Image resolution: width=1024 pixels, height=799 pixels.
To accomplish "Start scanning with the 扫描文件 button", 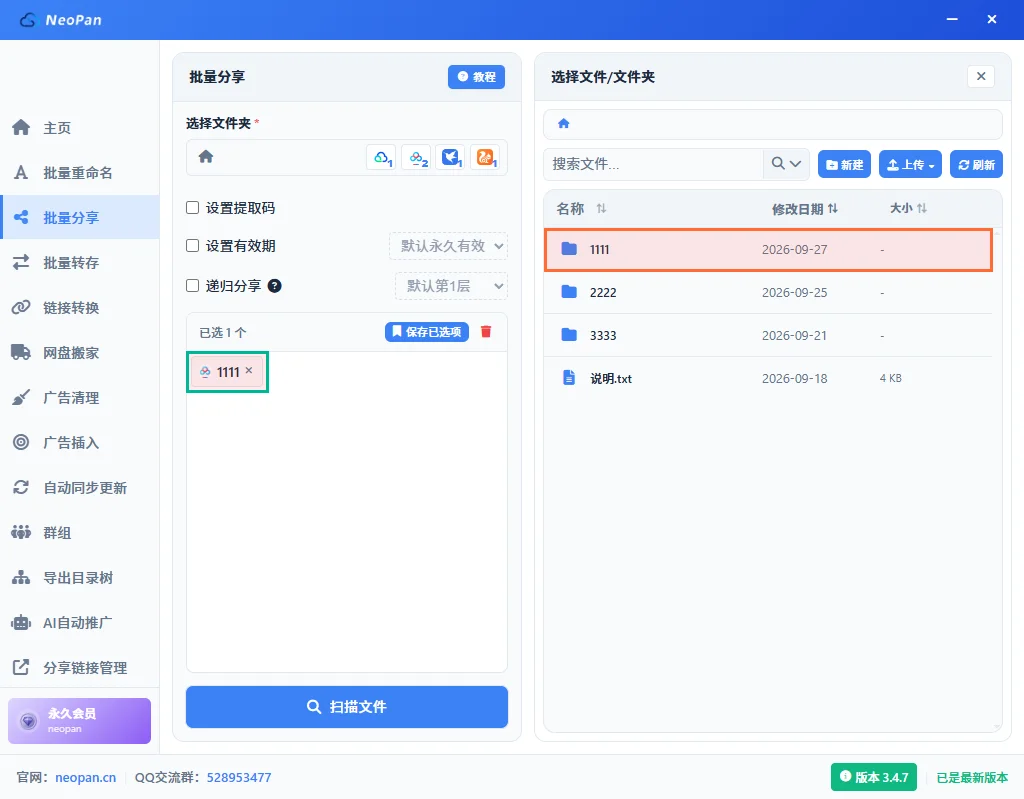I will [x=347, y=707].
